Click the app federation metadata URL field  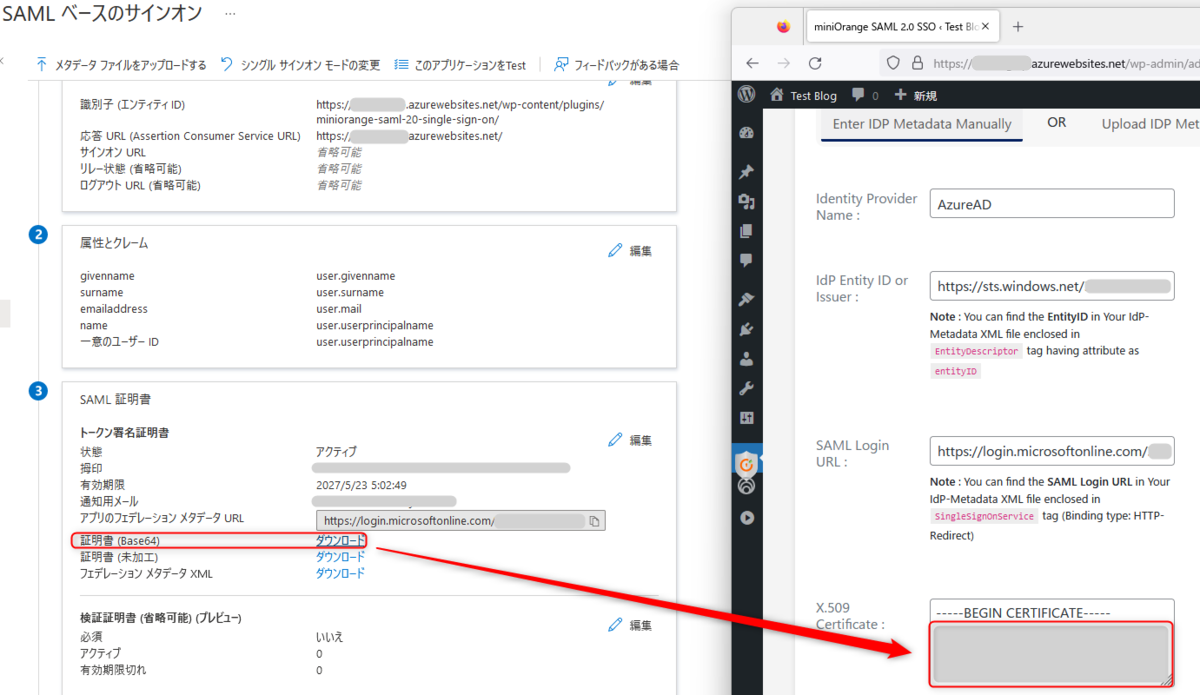click(x=461, y=521)
